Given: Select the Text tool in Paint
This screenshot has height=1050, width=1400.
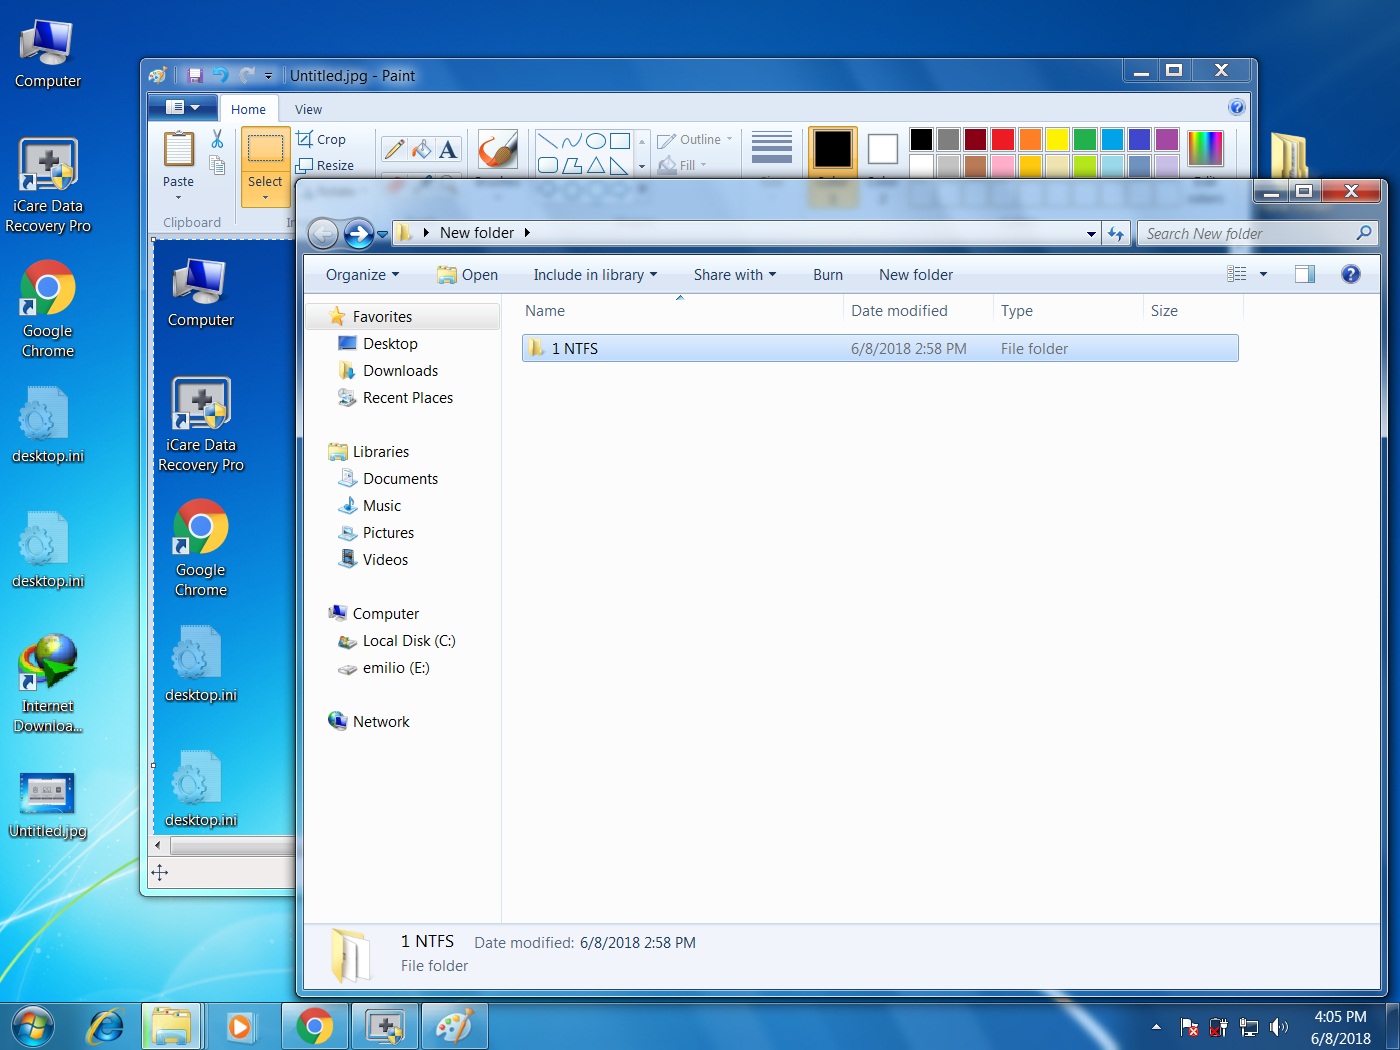Looking at the screenshot, I should click(448, 149).
